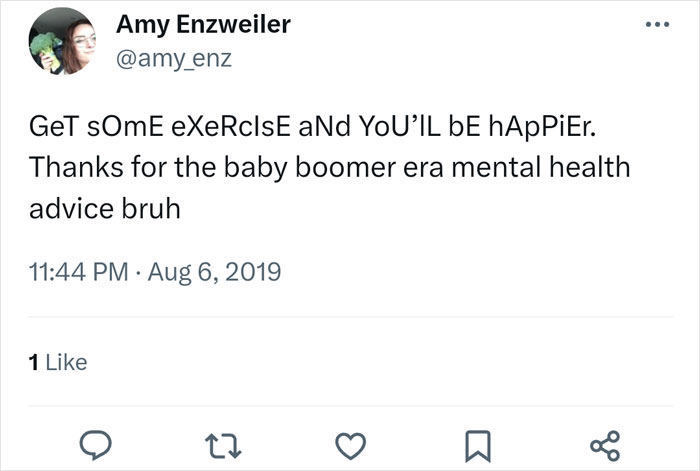Like the tweet with the heart icon
This screenshot has width=700, height=471.
pos(350,446)
